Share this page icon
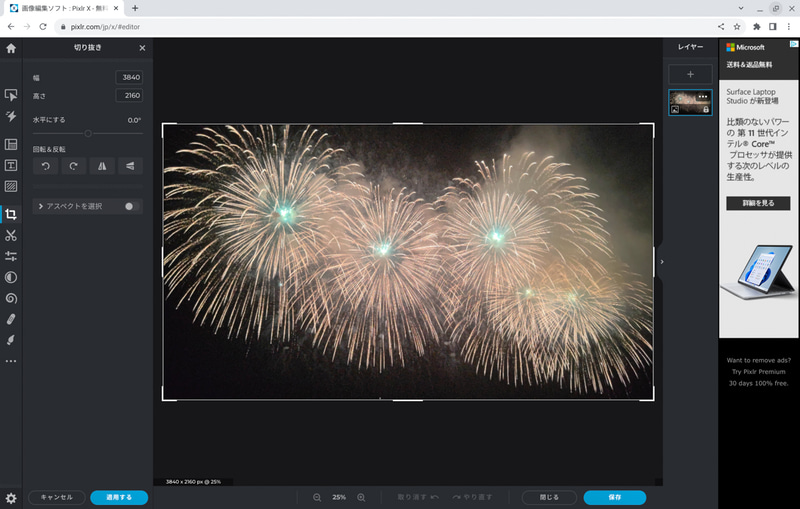 [721, 27]
